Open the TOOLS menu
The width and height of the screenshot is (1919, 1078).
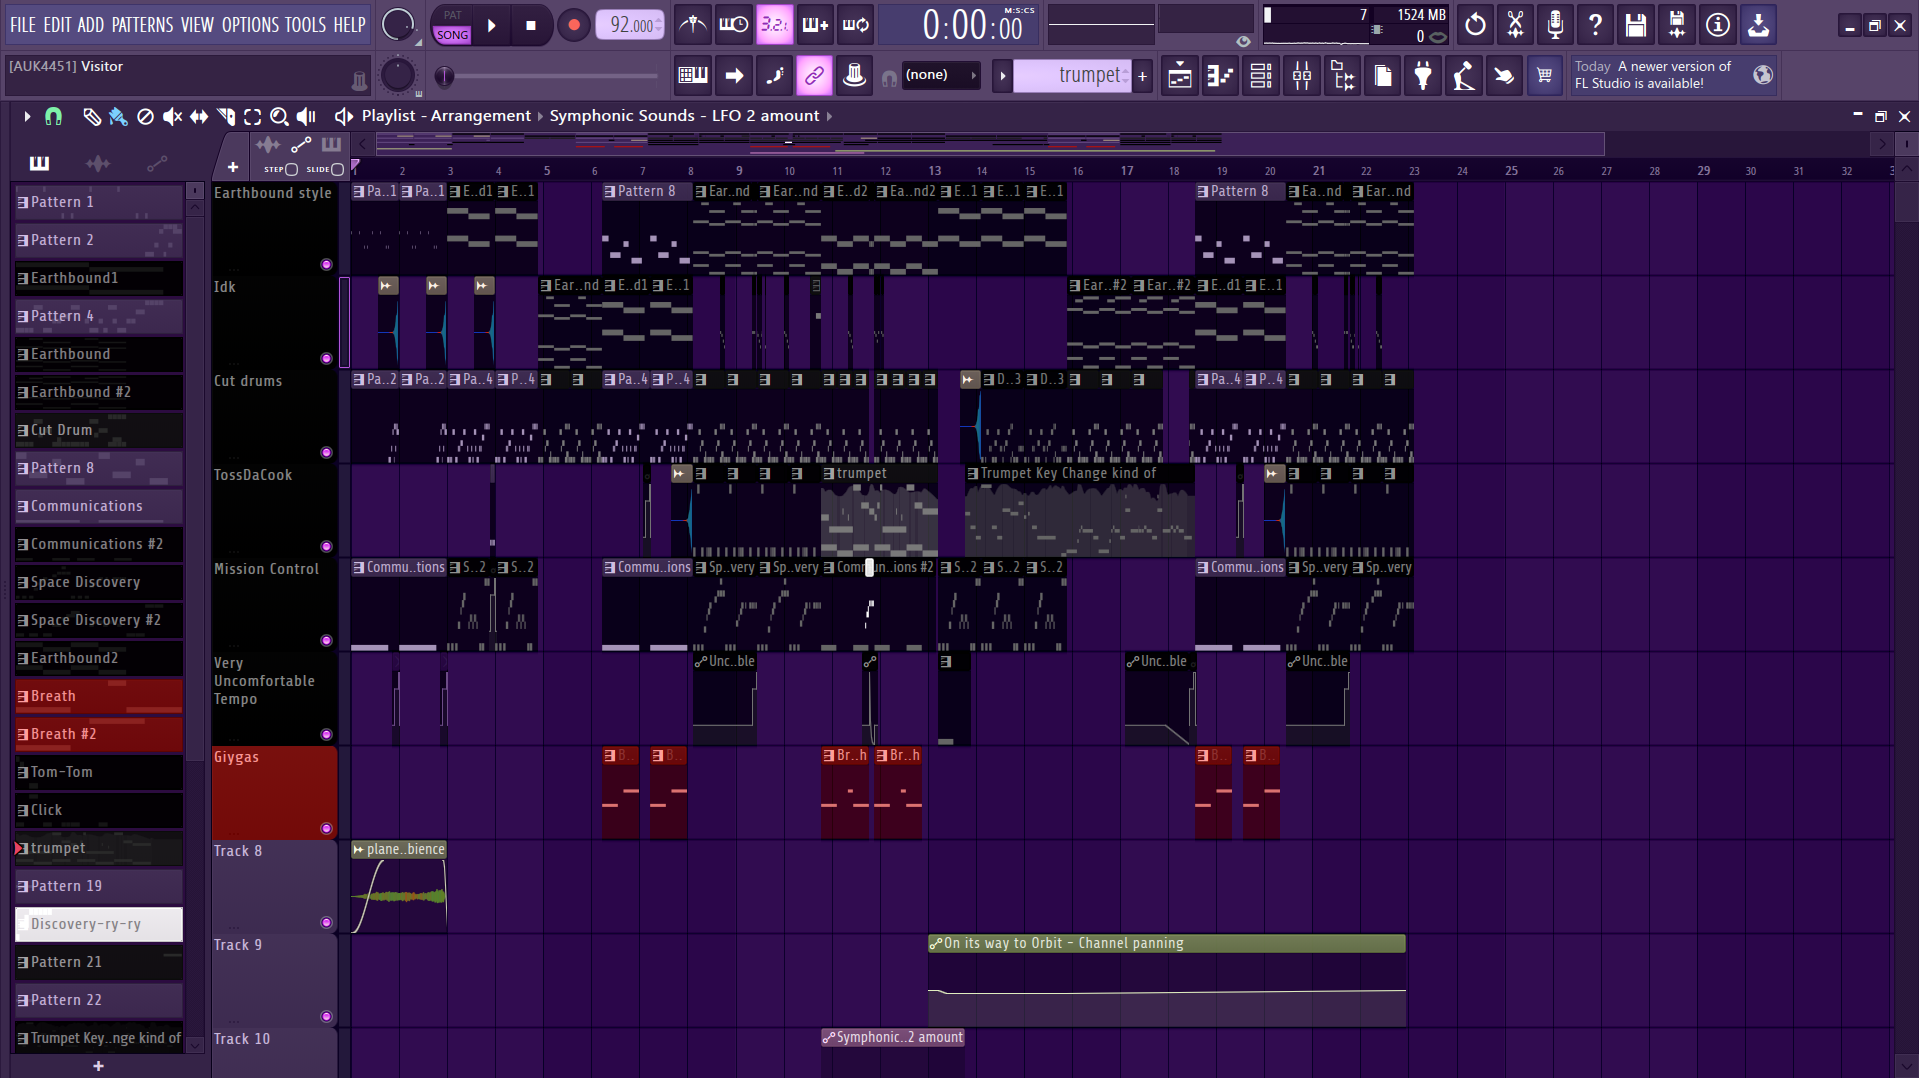point(305,25)
